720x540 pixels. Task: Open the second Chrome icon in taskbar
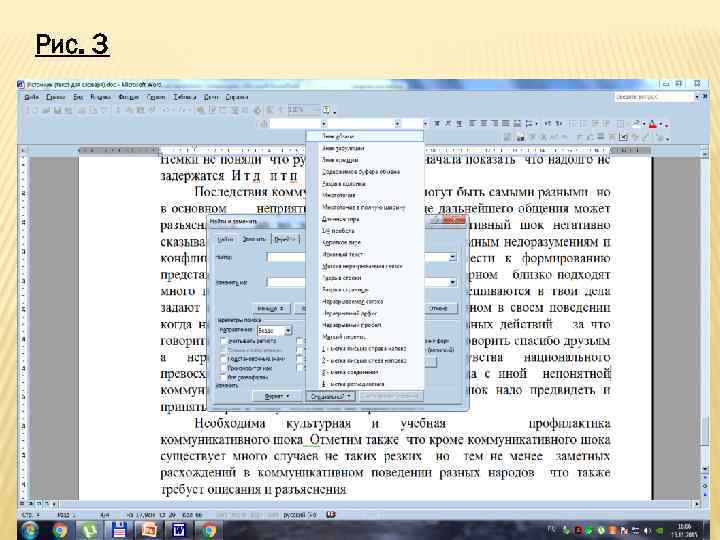click(x=208, y=531)
